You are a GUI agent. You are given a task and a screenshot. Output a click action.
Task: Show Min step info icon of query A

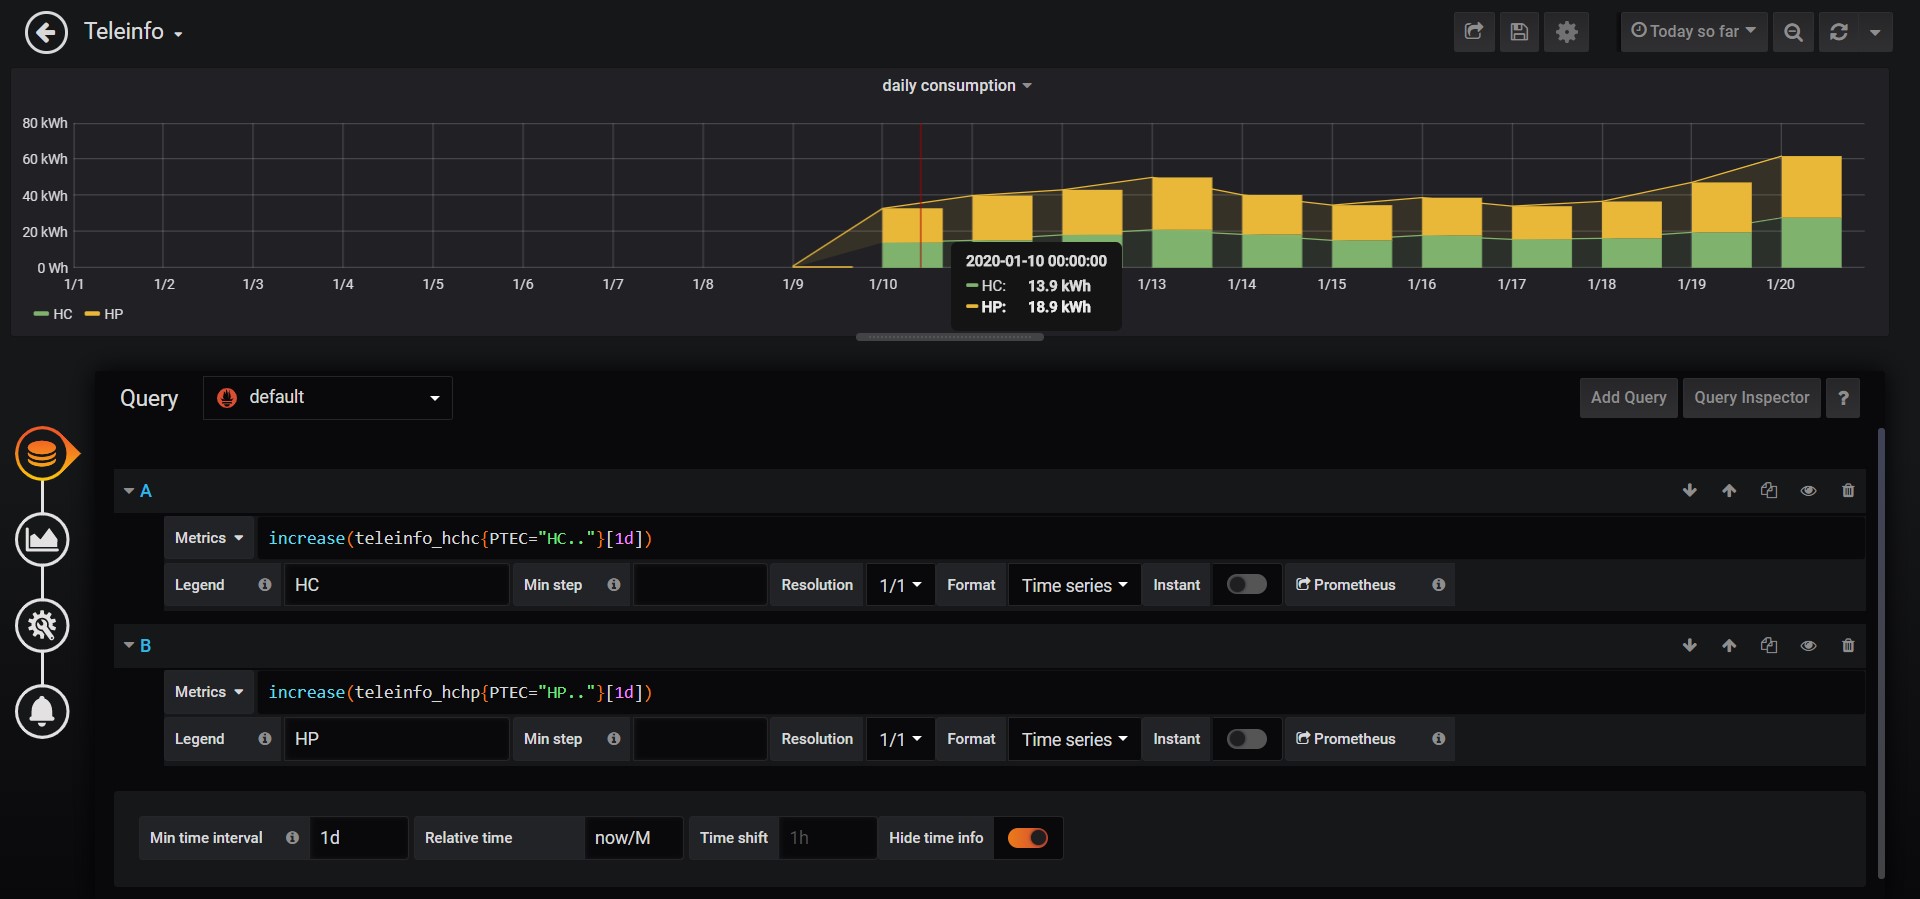pyautogui.click(x=614, y=585)
